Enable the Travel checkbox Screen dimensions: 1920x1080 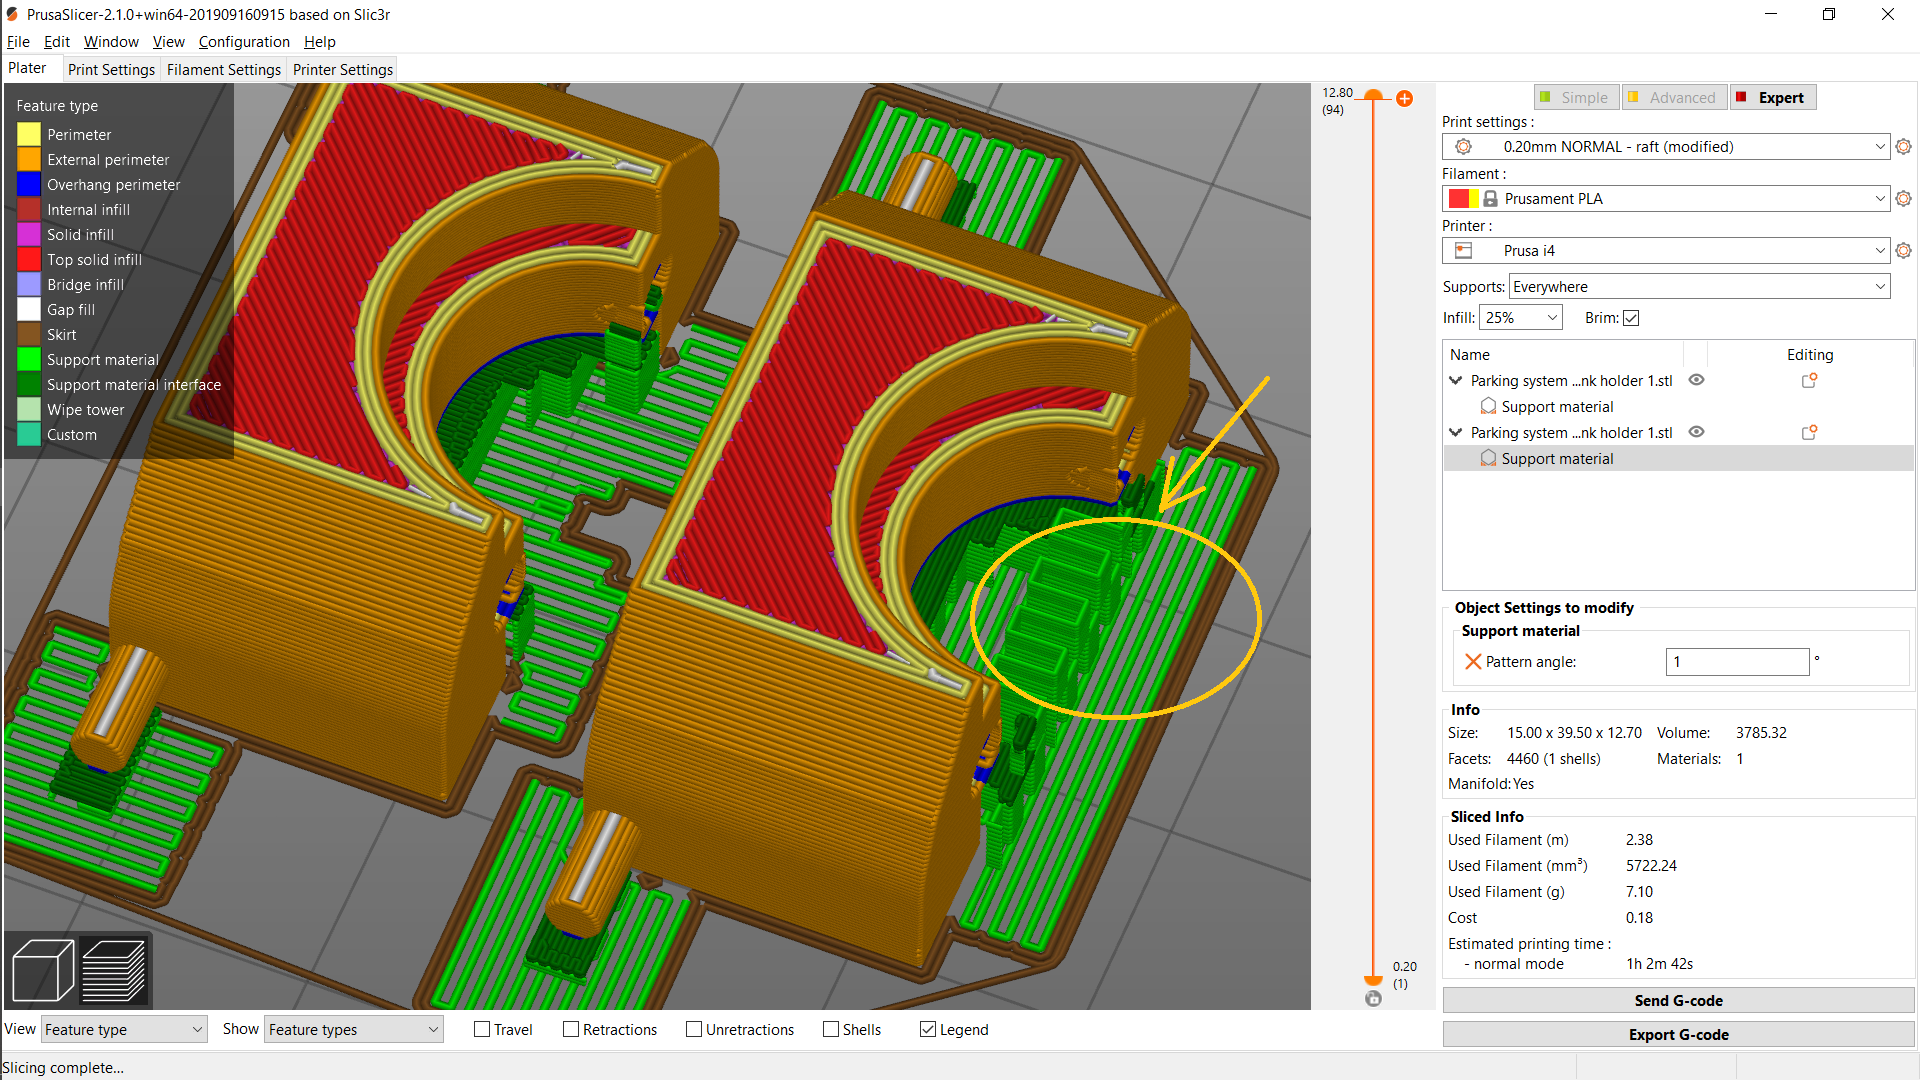point(482,1029)
